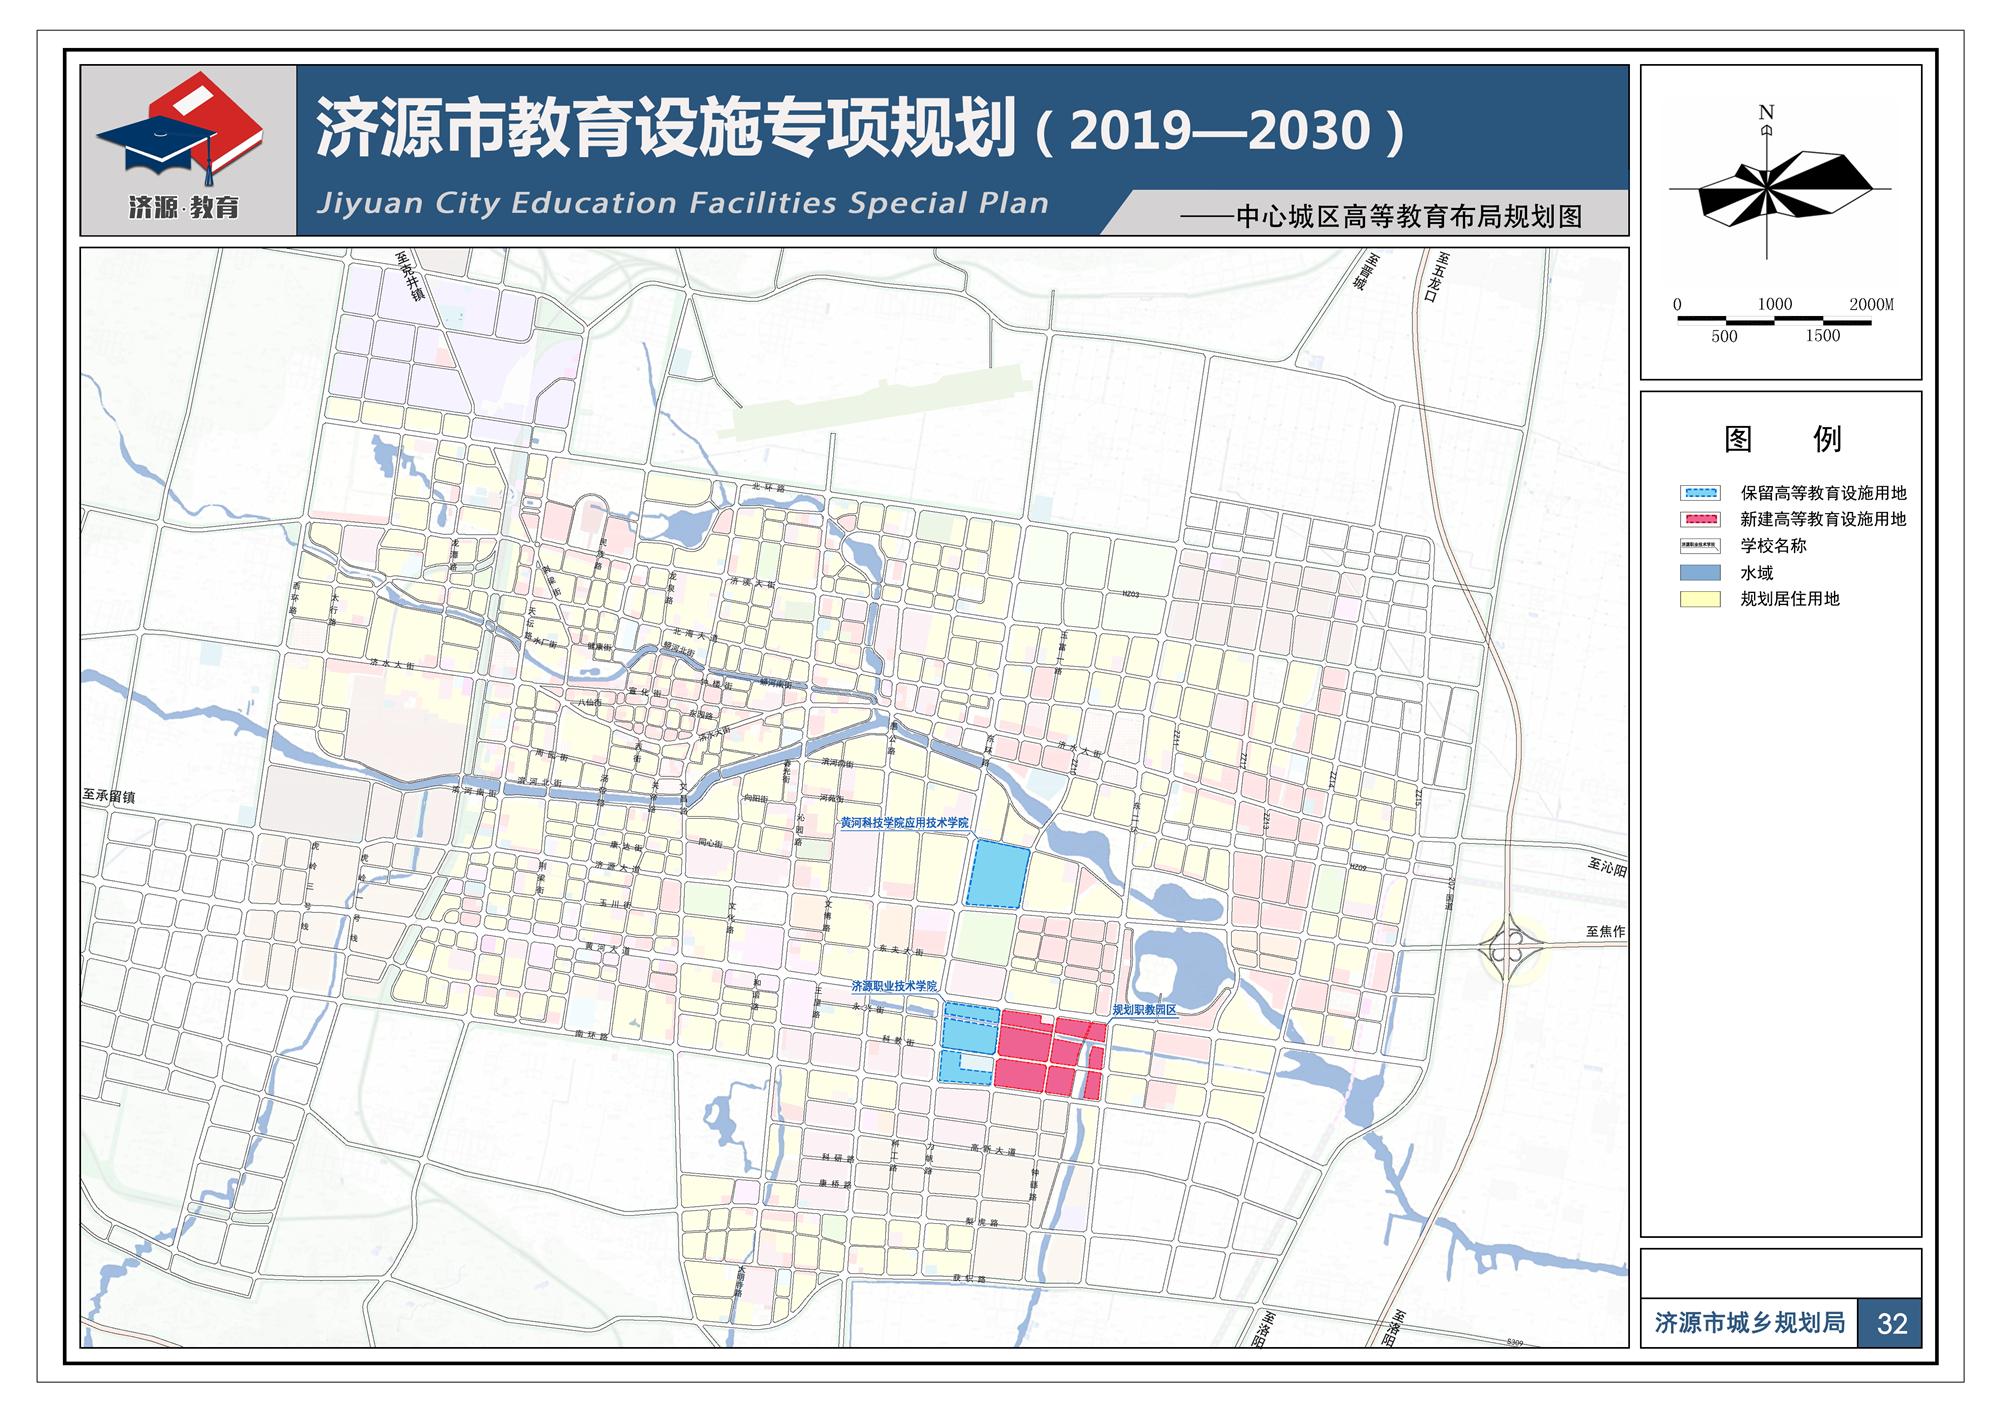Click the 北环路 road label
This screenshot has width=2000, height=1414.
tap(767, 487)
